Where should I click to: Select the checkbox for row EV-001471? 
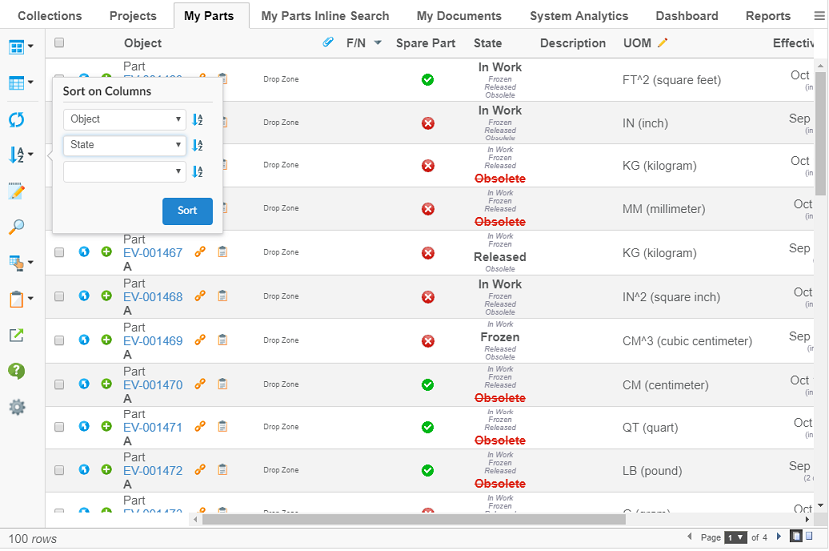coord(59,427)
